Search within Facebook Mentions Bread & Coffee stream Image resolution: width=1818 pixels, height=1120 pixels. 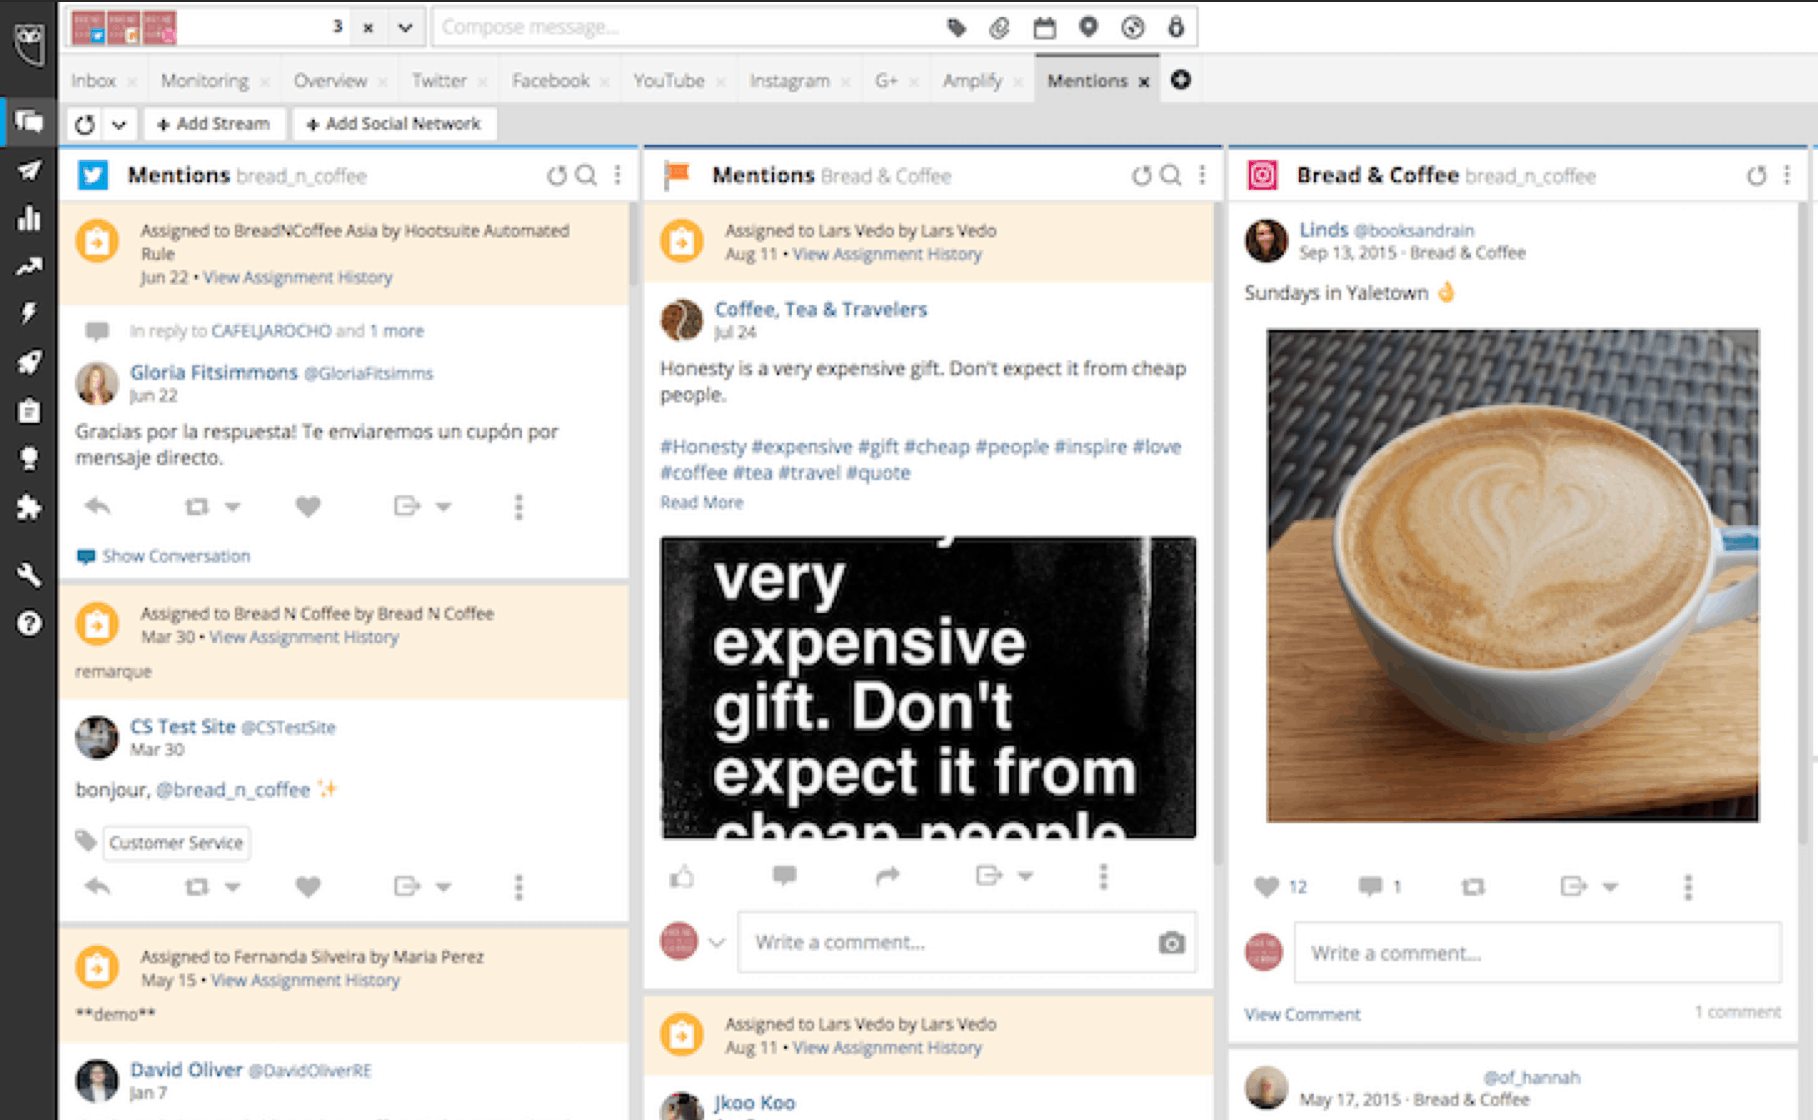[x=1171, y=176]
